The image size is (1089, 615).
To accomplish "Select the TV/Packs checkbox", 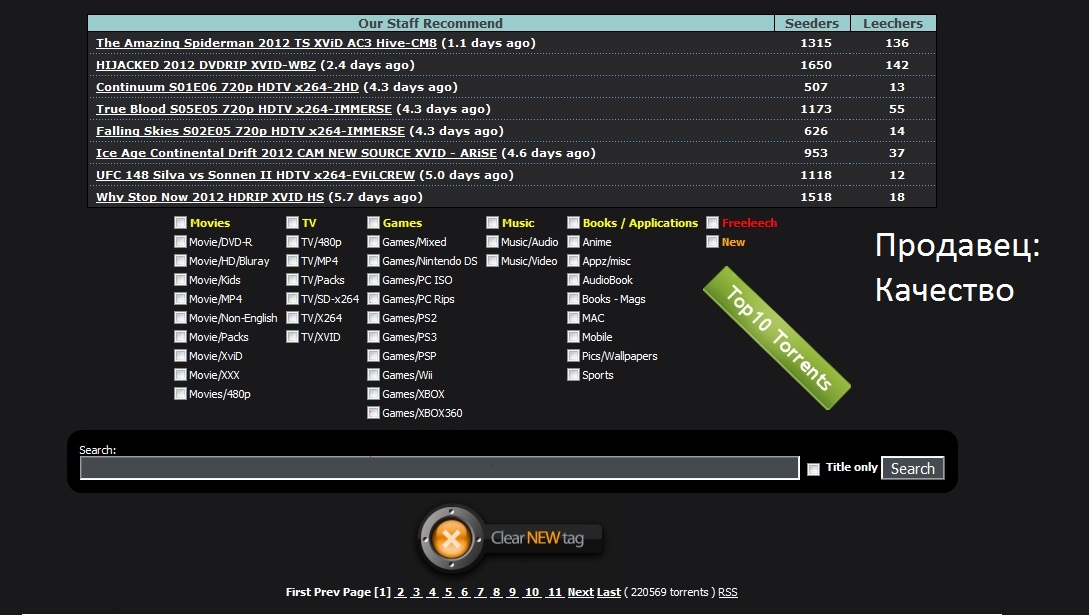I will click(x=292, y=280).
